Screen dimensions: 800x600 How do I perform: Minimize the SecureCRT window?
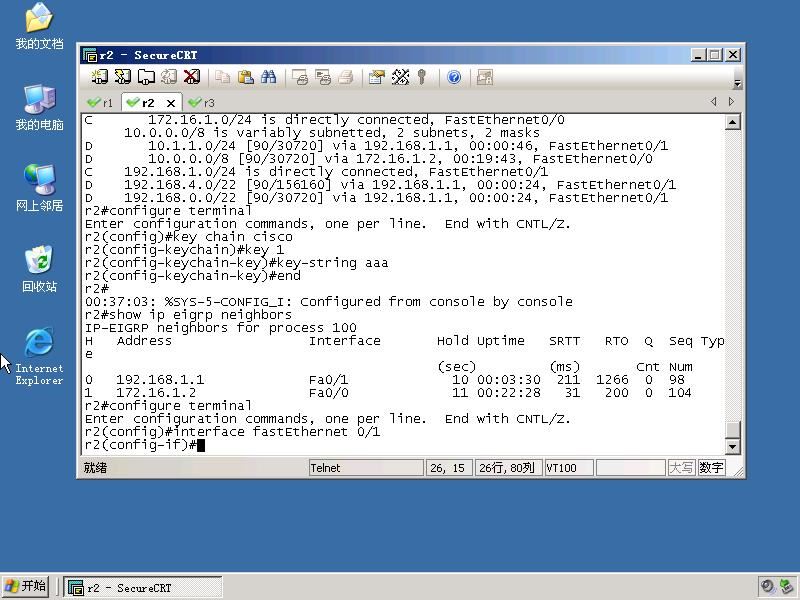tap(698, 55)
